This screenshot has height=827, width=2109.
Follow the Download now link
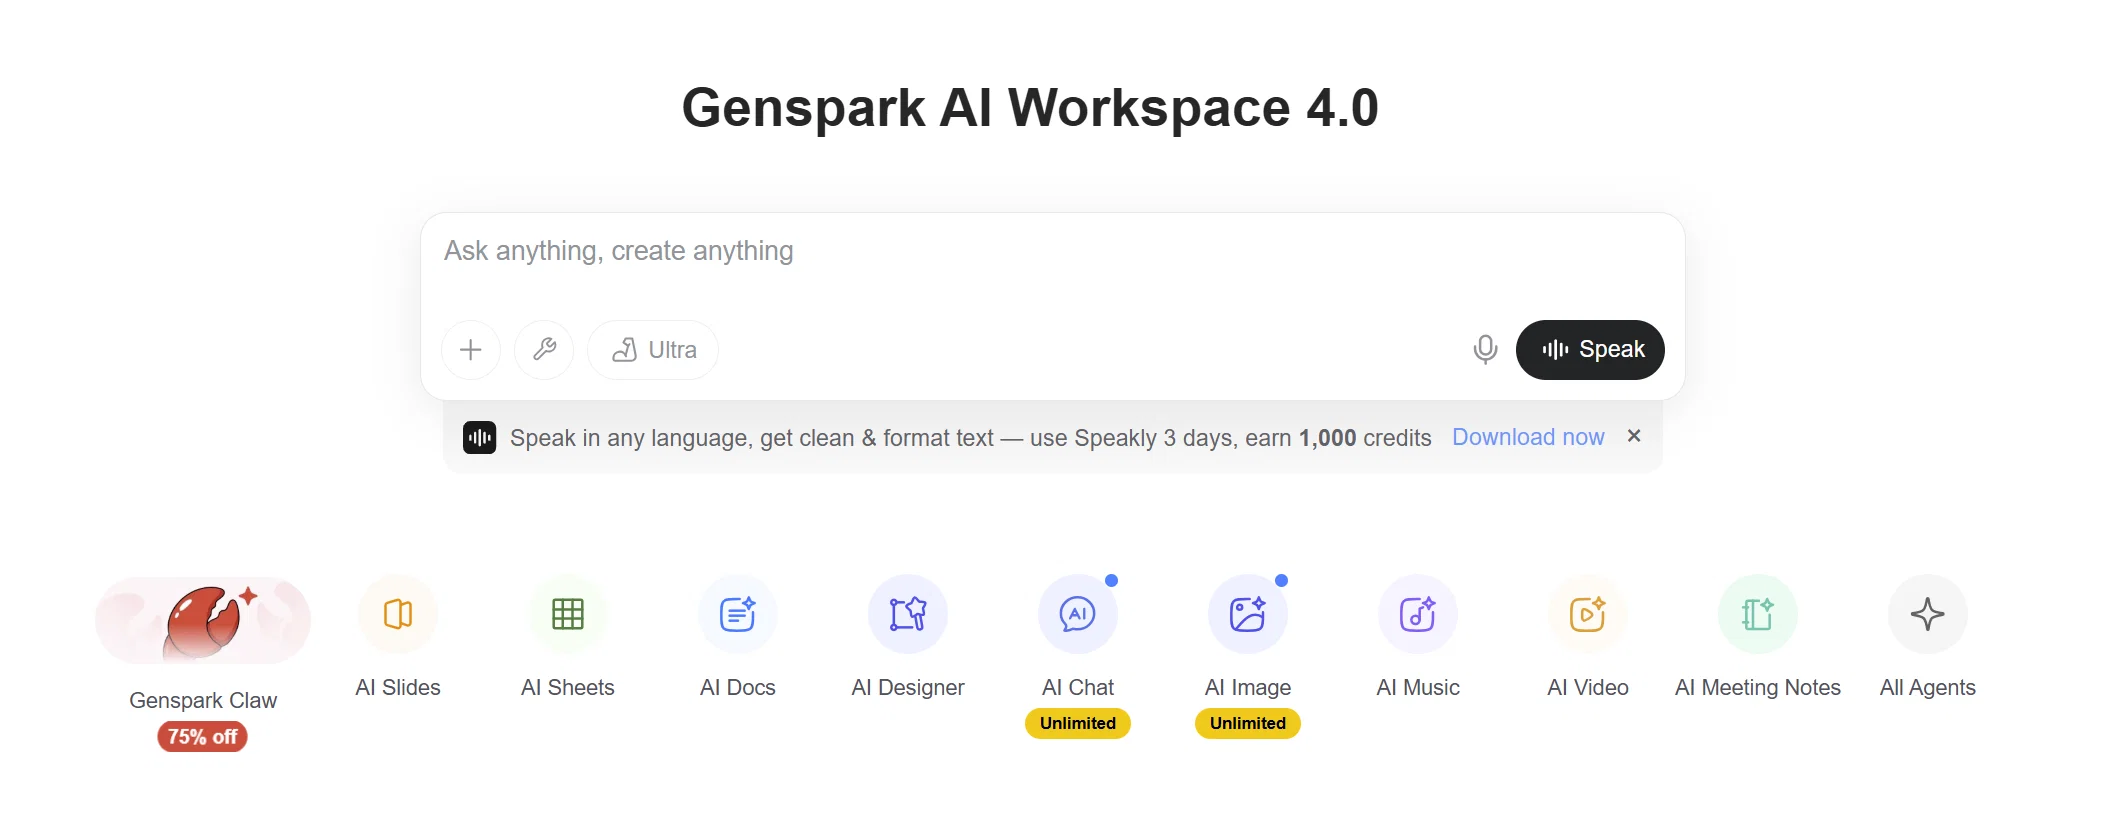[1528, 437]
